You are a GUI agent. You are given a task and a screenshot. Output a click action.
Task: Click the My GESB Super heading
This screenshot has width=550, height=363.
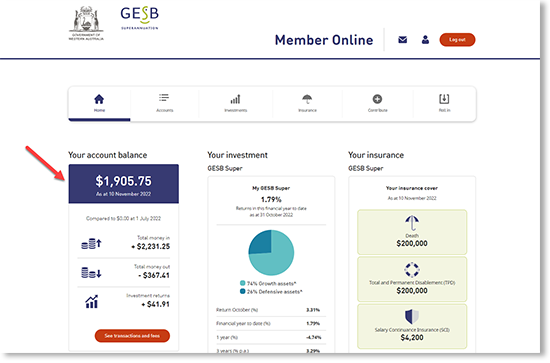[x=271, y=188]
